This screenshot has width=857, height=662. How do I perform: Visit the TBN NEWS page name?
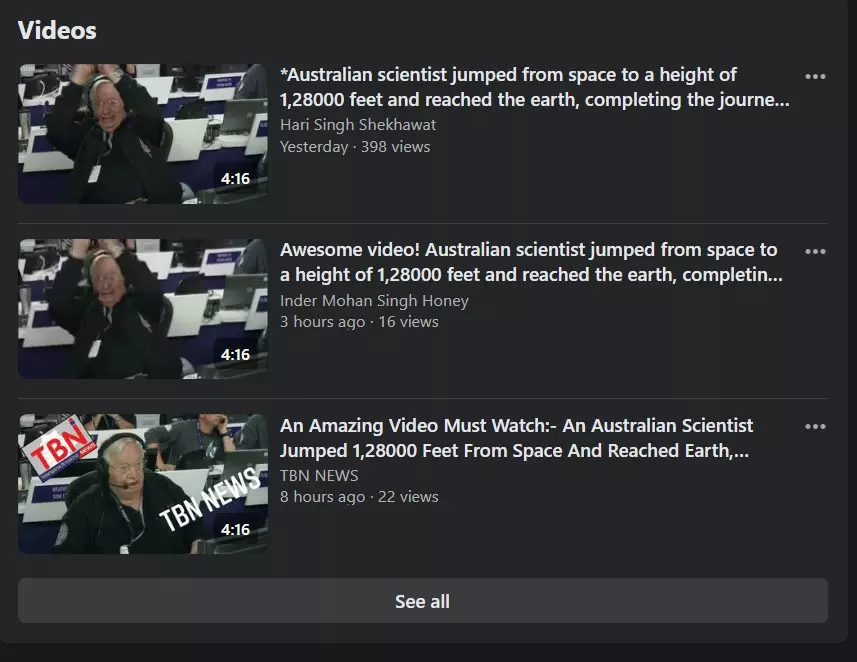[x=319, y=476]
